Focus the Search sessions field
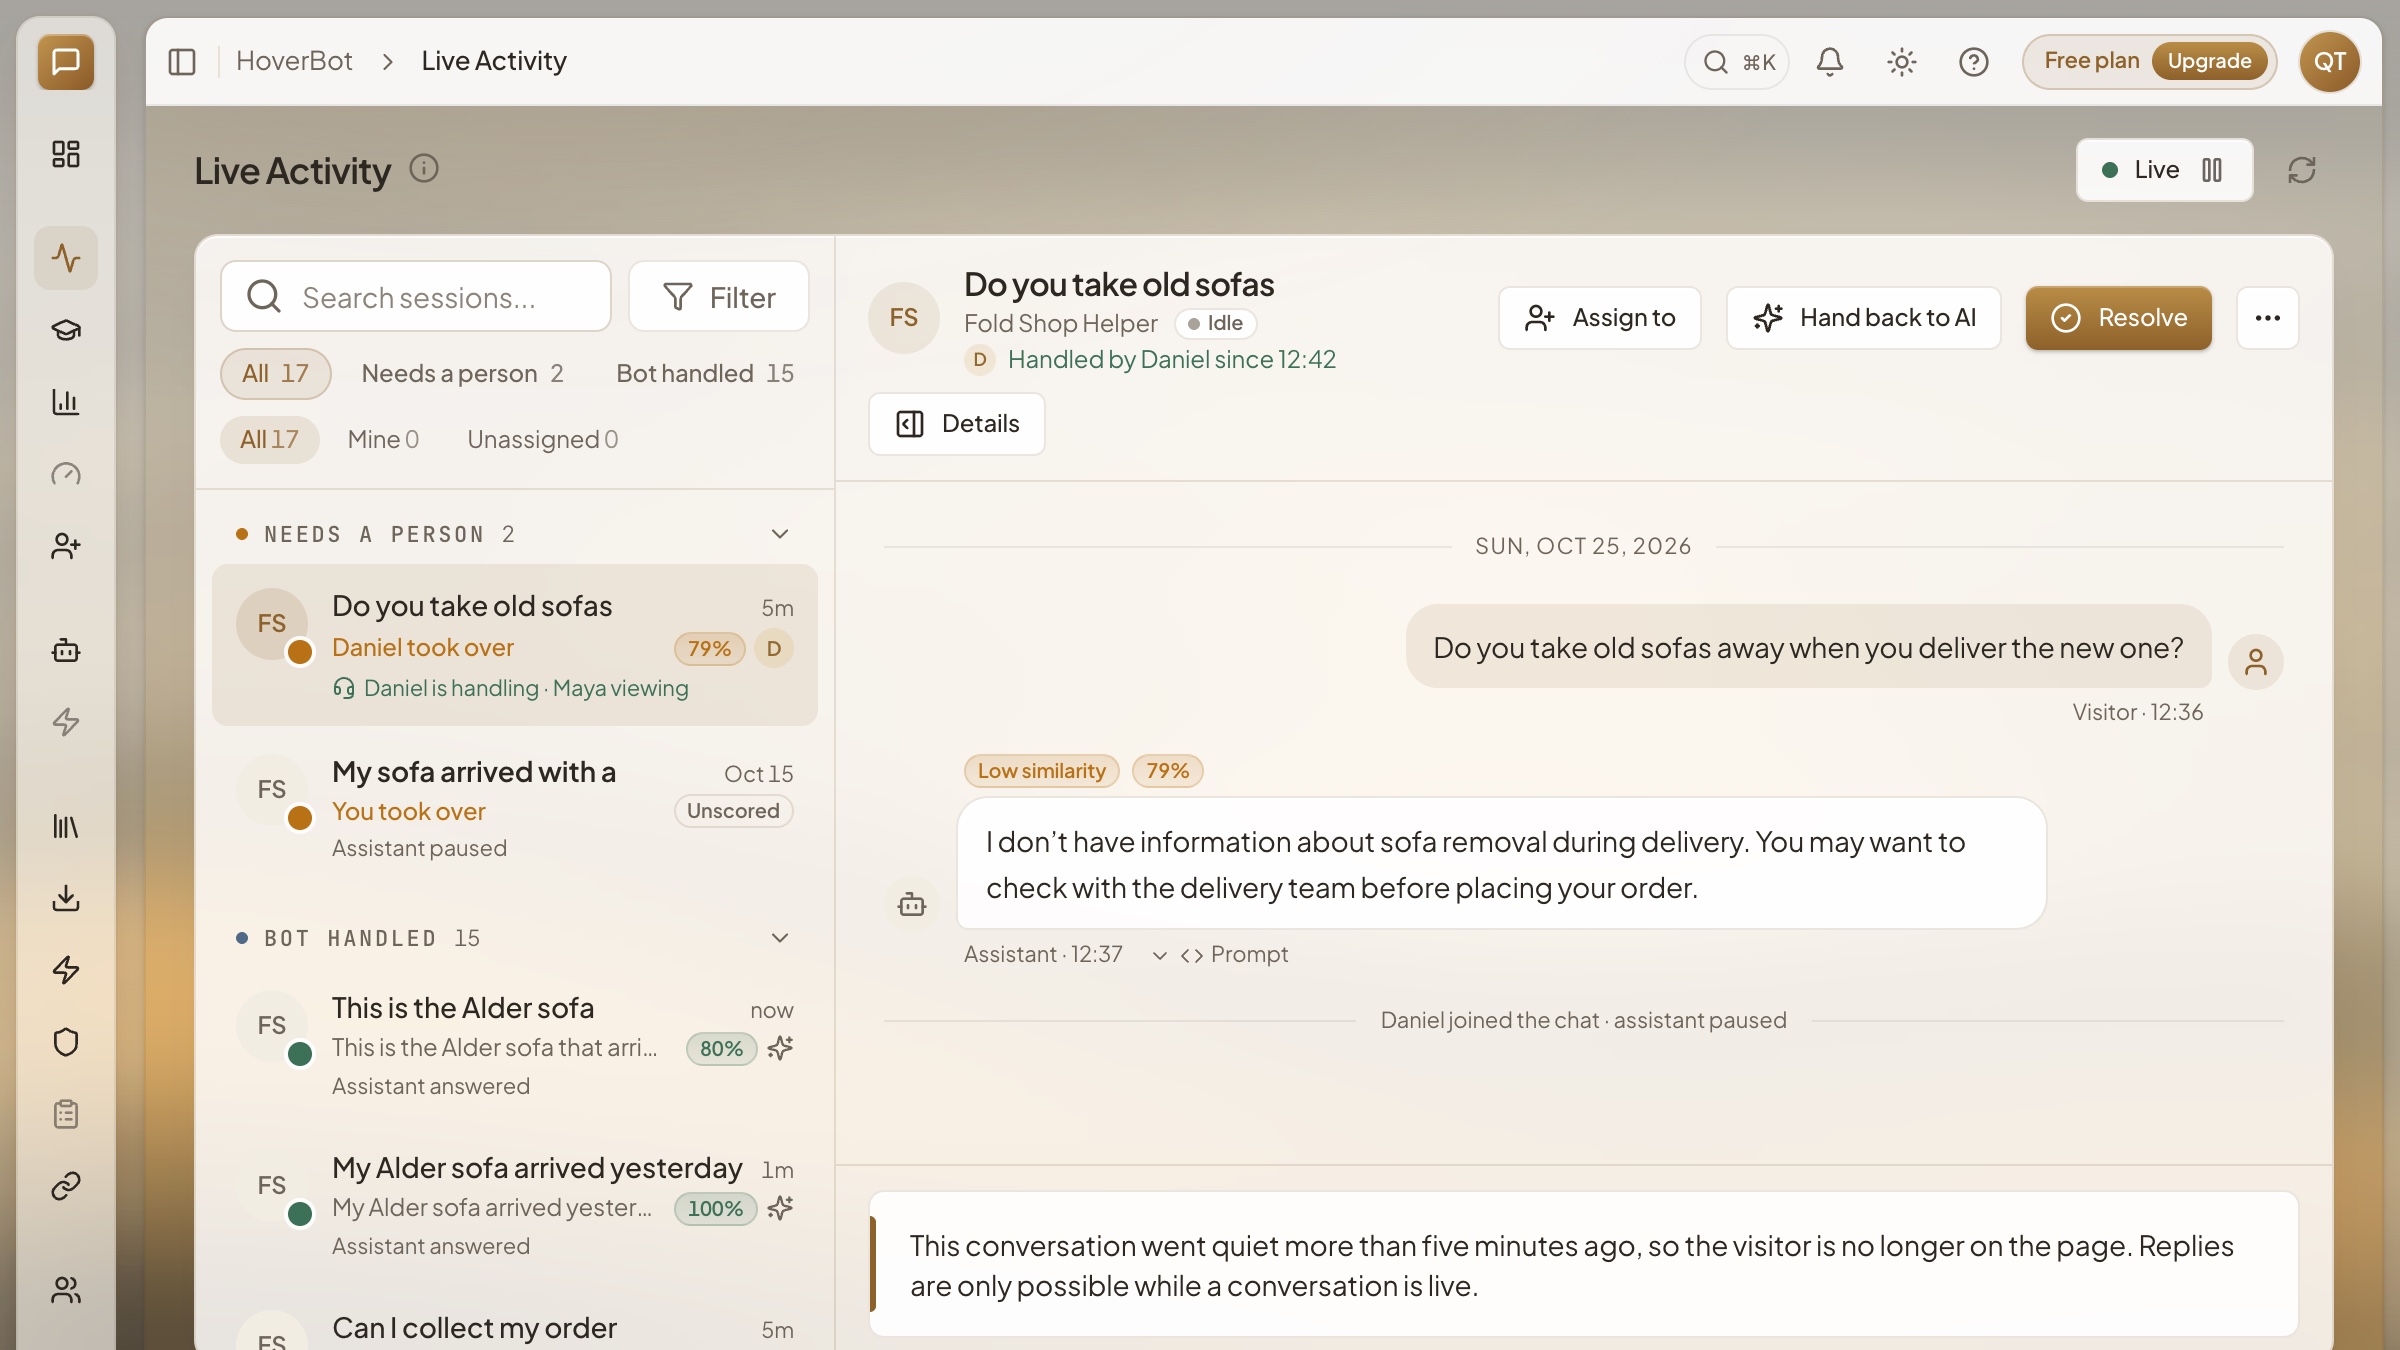Image resolution: width=2400 pixels, height=1350 pixels. coord(416,297)
